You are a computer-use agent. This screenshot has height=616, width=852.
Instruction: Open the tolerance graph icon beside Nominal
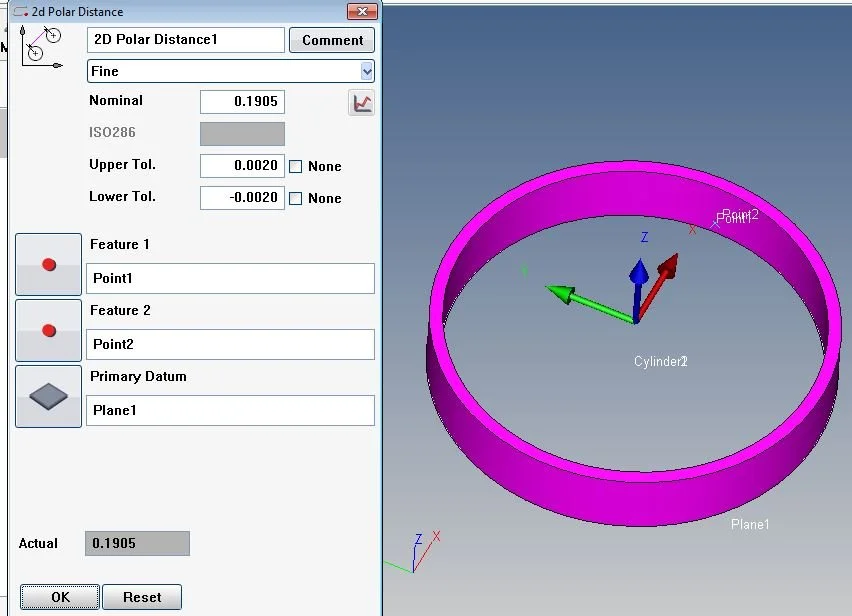[x=361, y=101]
